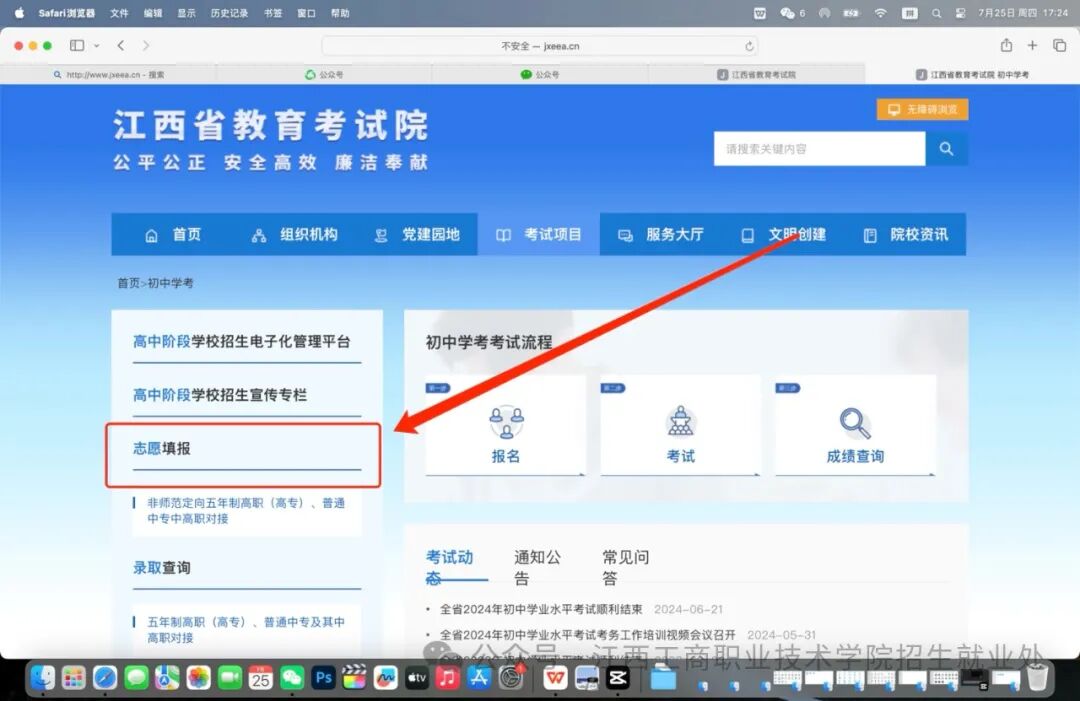Click the 无障碍浏览 button
The image size is (1080, 701).
(921, 109)
